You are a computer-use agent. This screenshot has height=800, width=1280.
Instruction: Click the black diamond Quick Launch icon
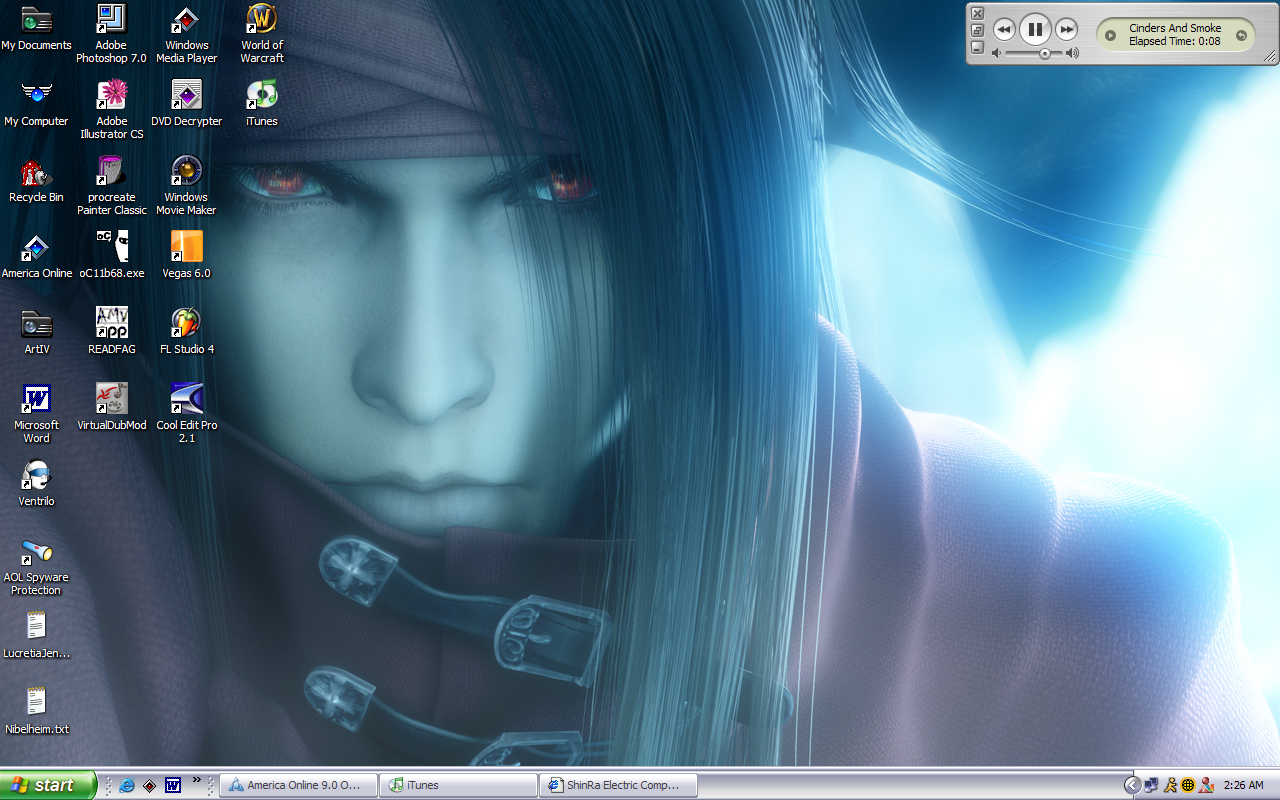coord(149,785)
